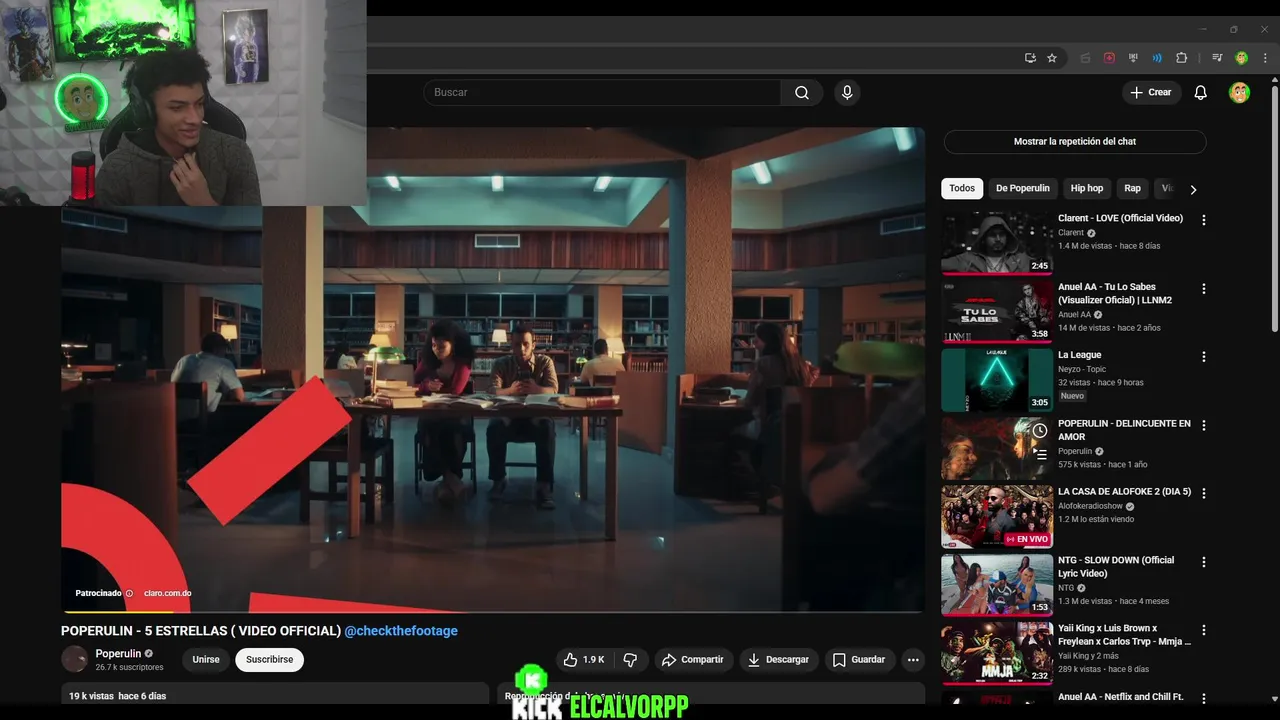Screen dimensions: 1280x720
Task: Select the Rap filter chip
Action: (1132, 188)
